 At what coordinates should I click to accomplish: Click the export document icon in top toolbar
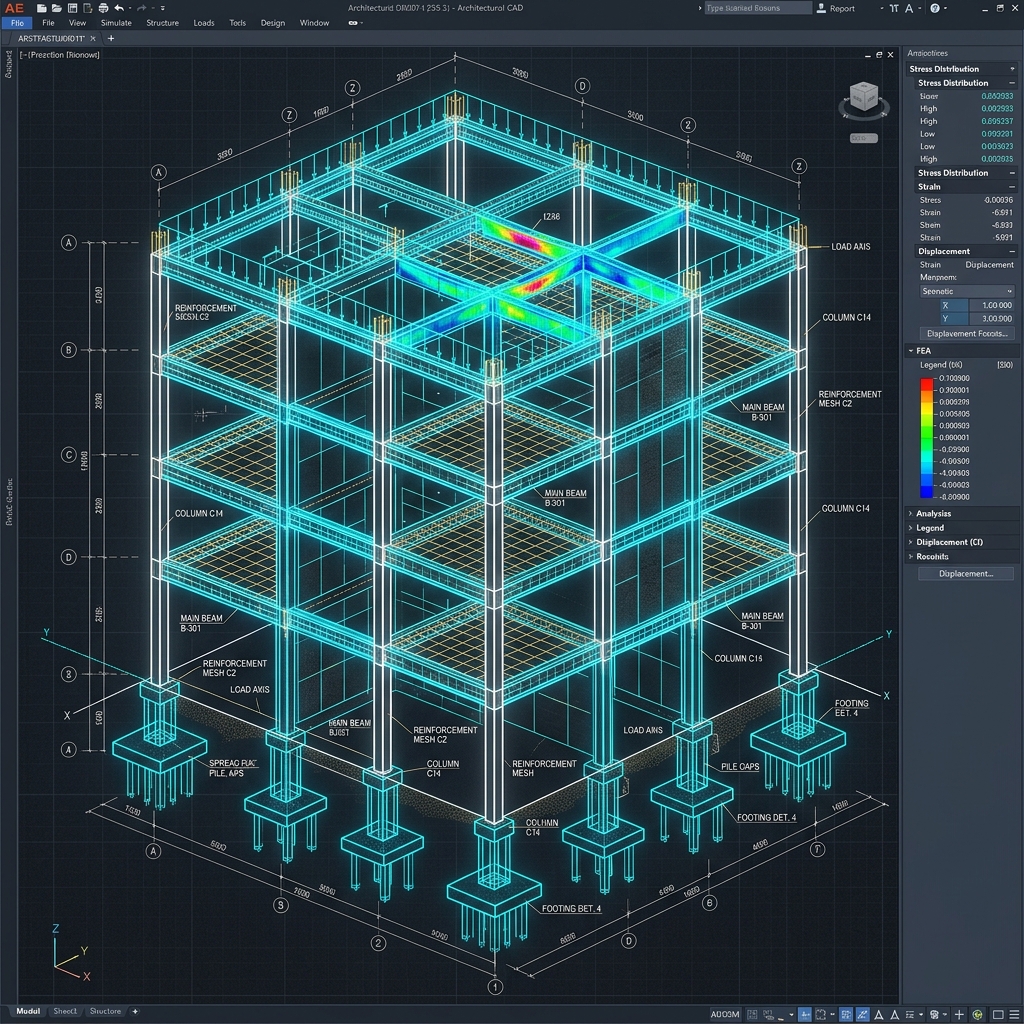coord(88,8)
